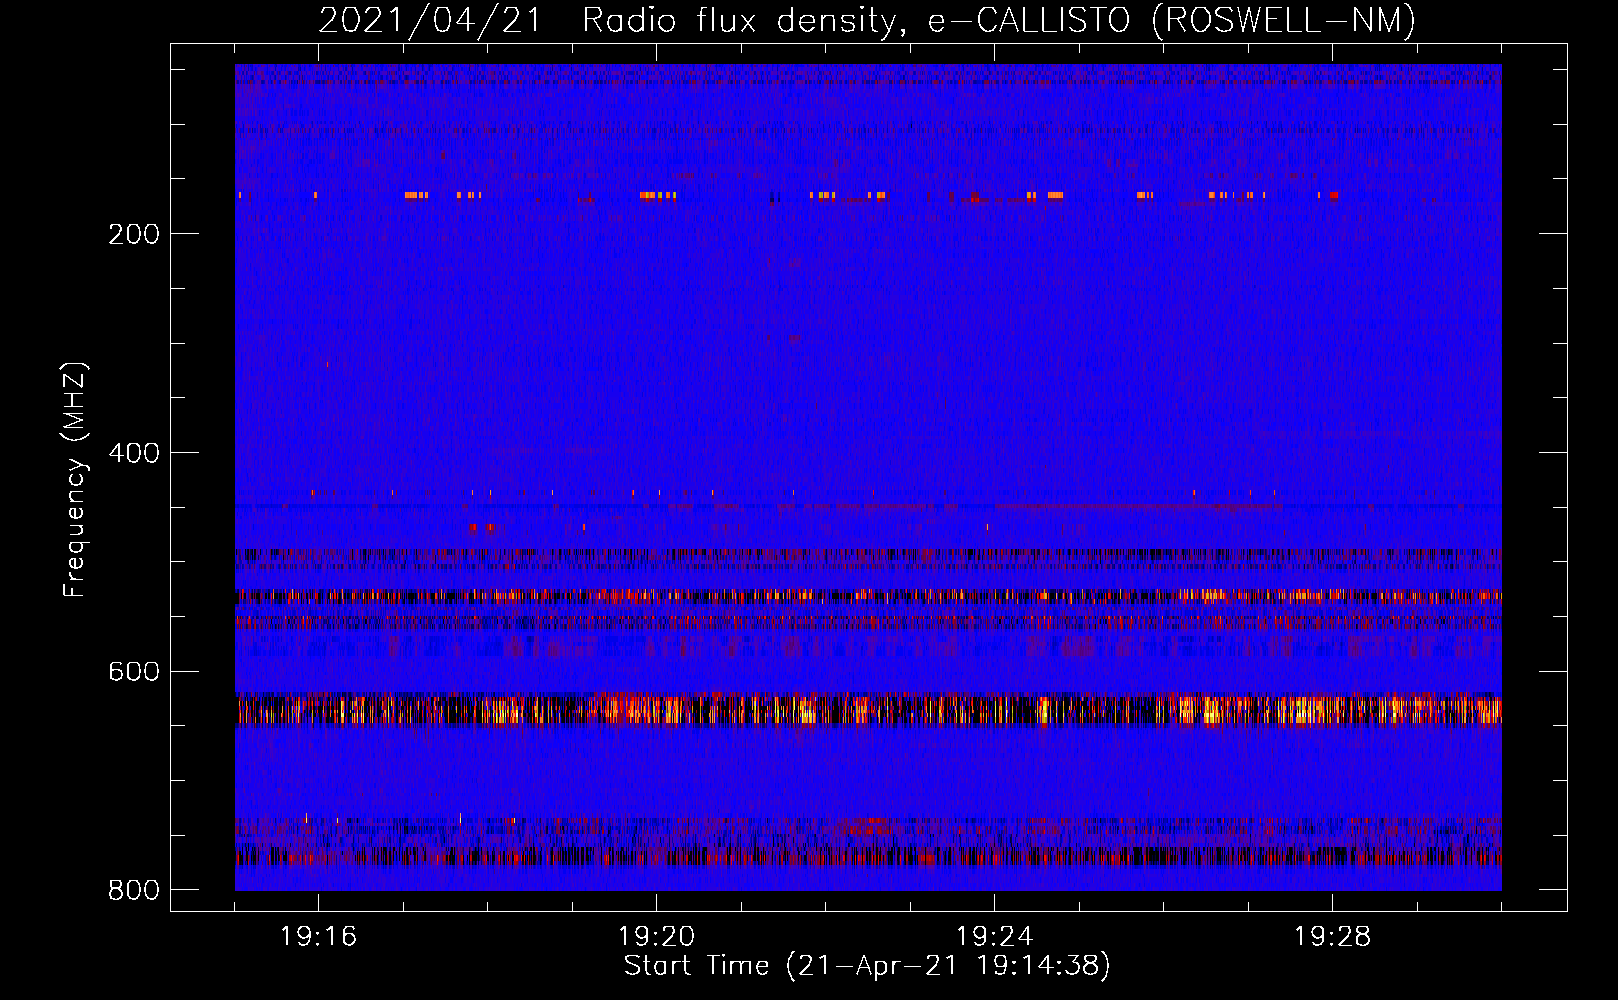Screen dimensions: 1618x1000
Task: Click the '800' frequency tick label
Action: click(x=134, y=890)
